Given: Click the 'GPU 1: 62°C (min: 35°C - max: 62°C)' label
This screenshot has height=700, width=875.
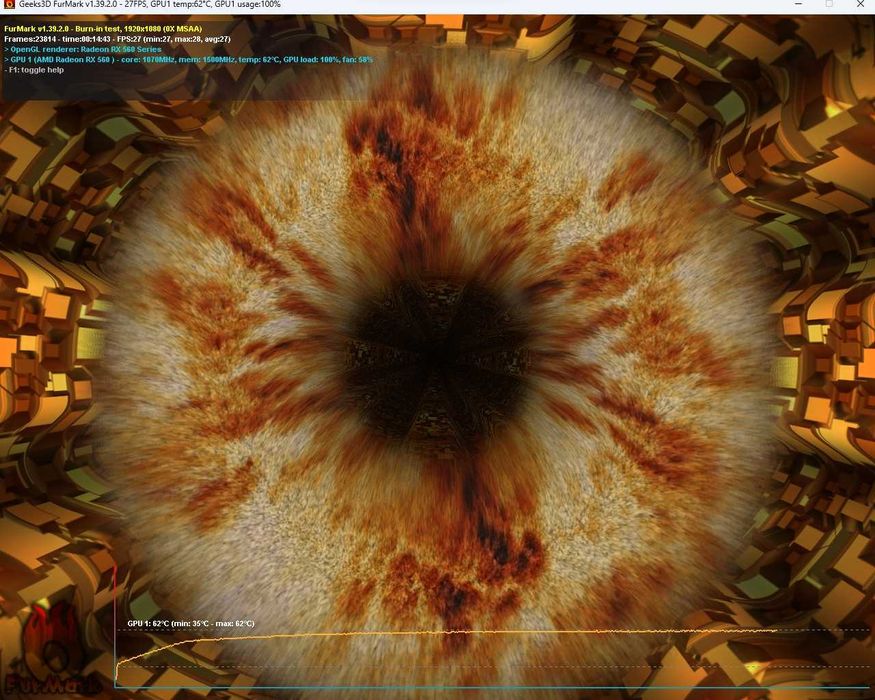Looking at the screenshot, I should pos(191,624).
